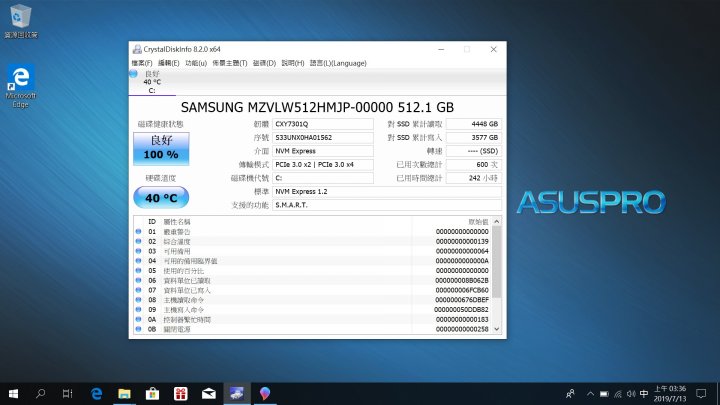Open the taskbar clock showing 03:36
This screenshot has width=720, height=405.
point(669,394)
